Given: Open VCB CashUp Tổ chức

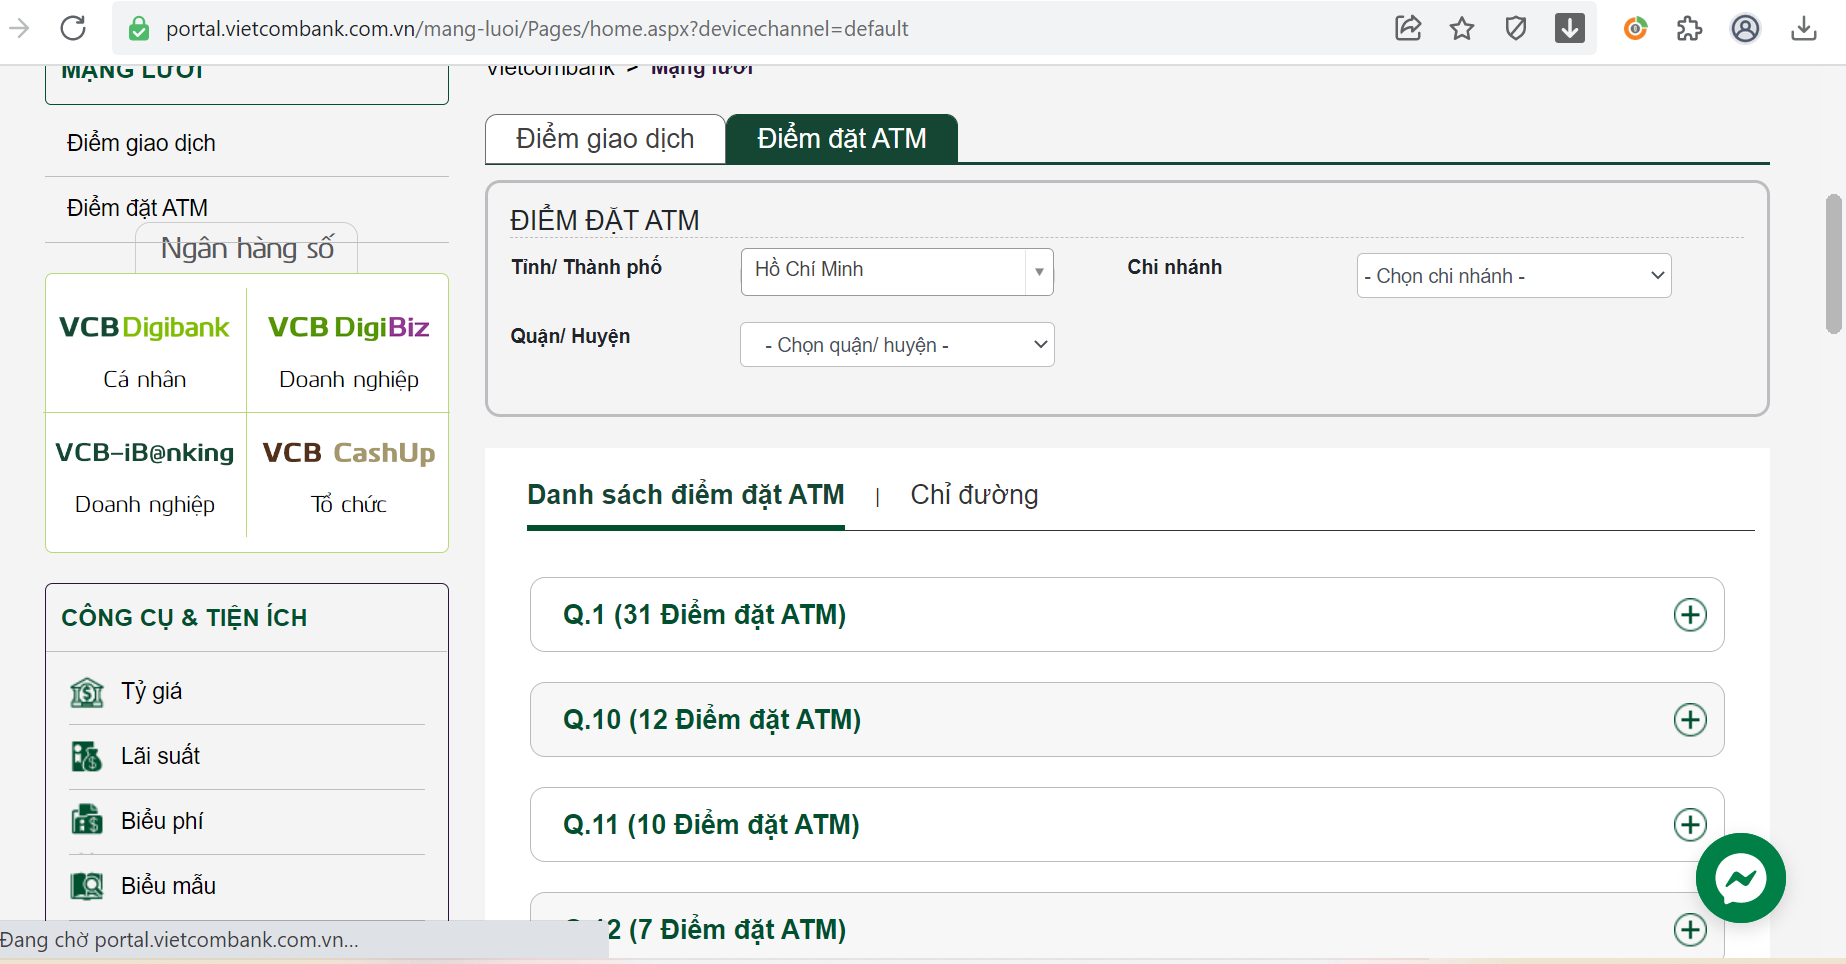Looking at the screenshot, I should coord(349,477).
